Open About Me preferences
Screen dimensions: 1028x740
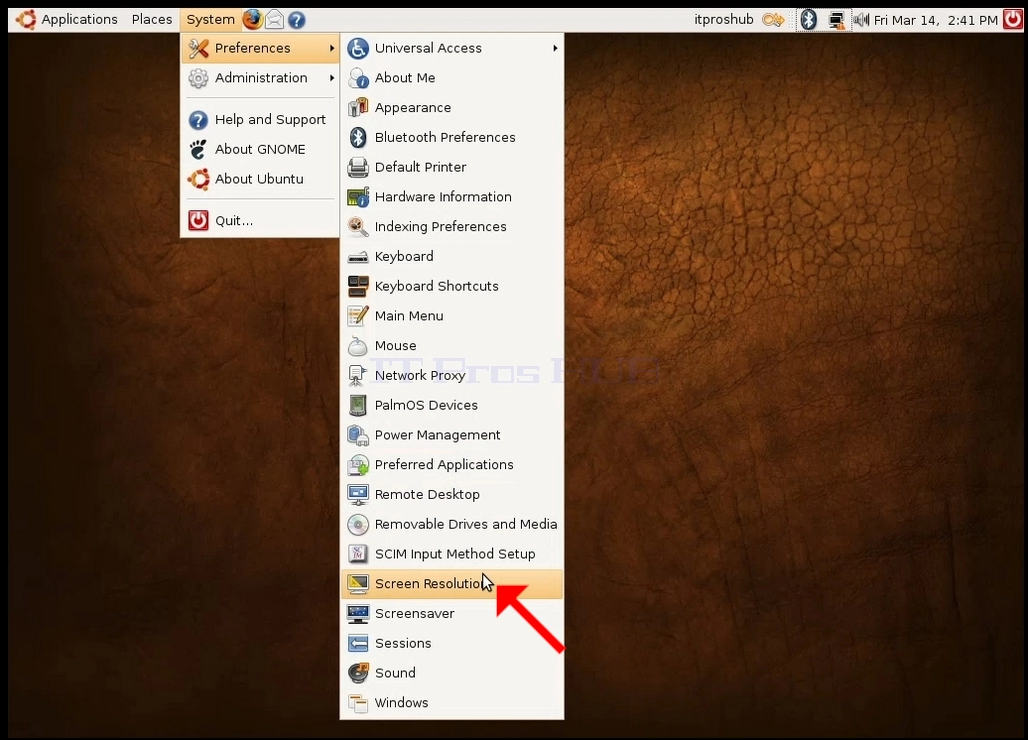click(452, 78)
